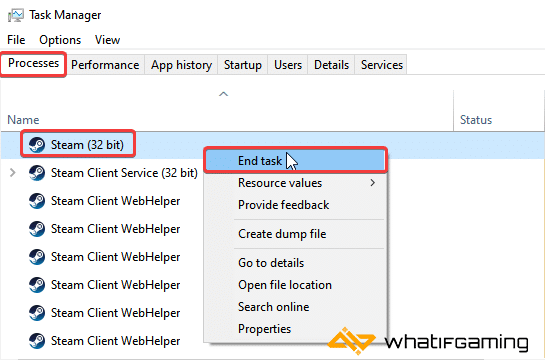545x360 pixels.
Task: Open Properties from the context menu
Action: [264, 329]
